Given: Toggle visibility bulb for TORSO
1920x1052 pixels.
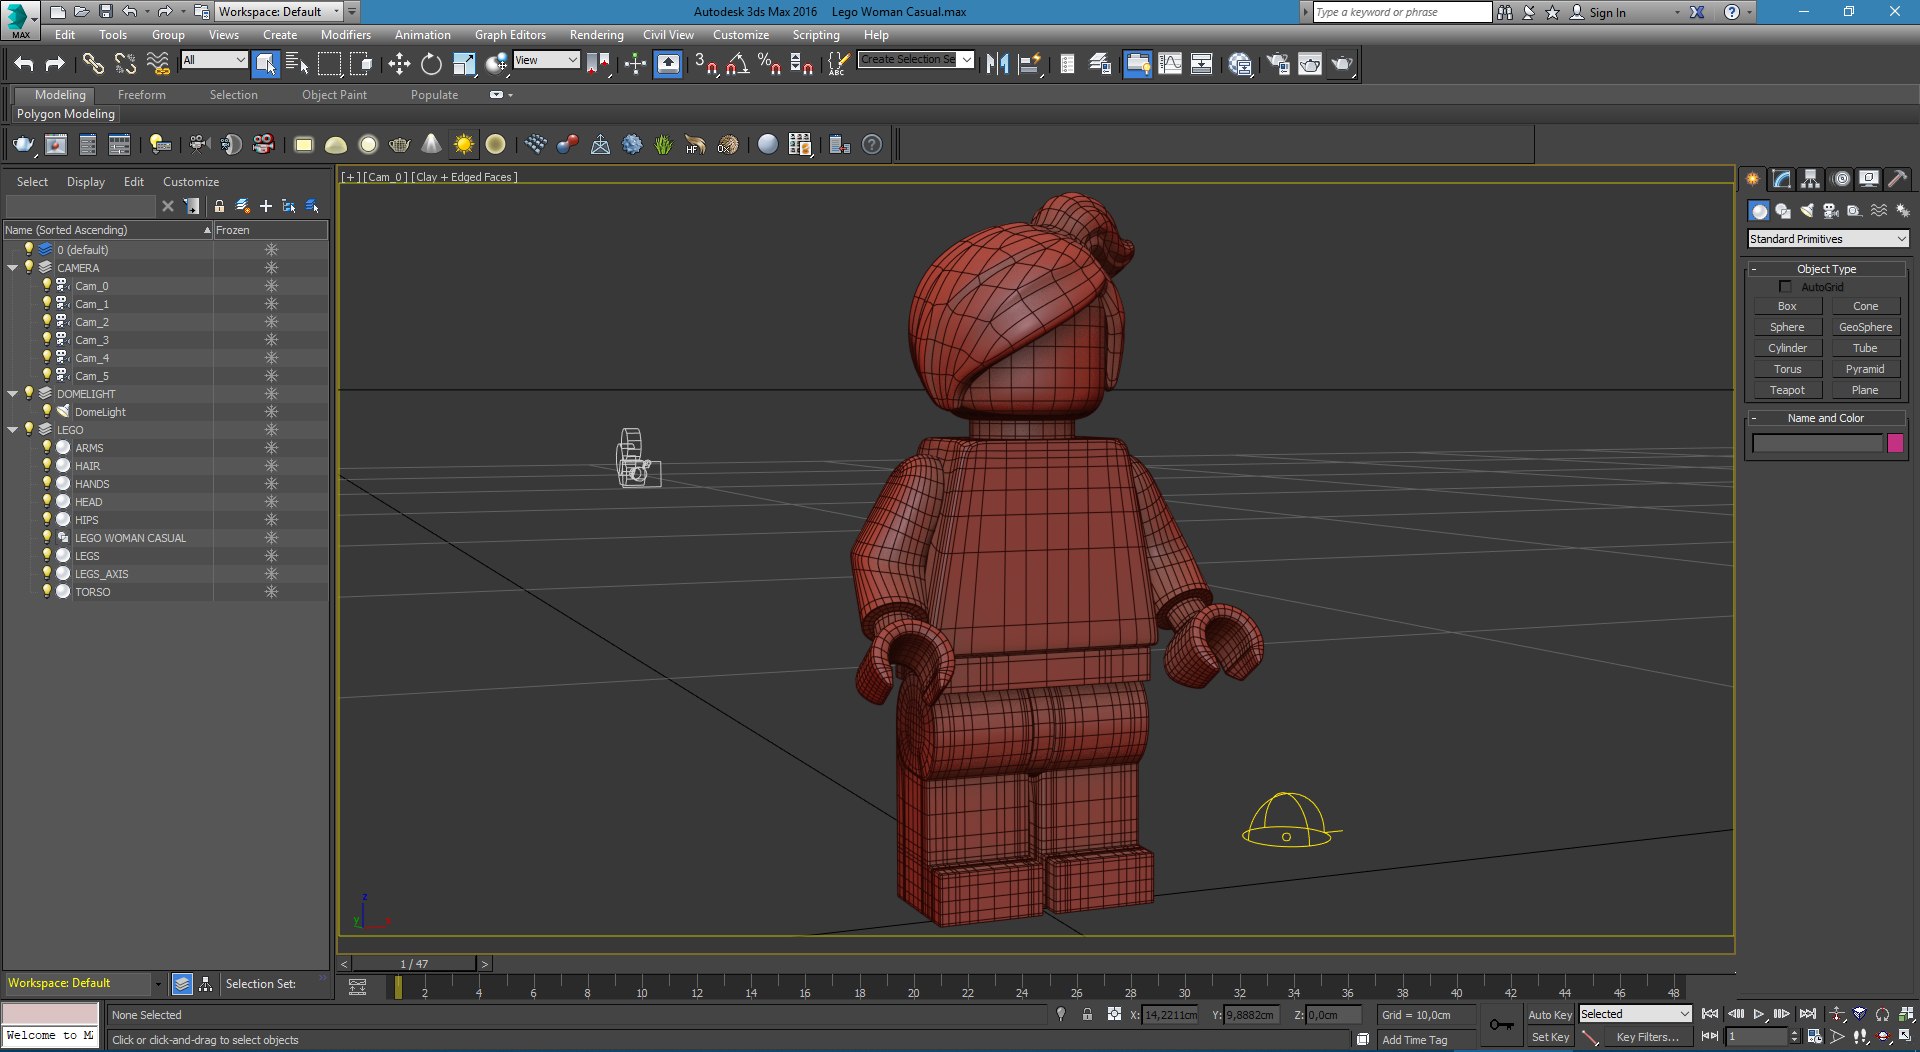Looking at the screenshot, I should tap(46, 591).
